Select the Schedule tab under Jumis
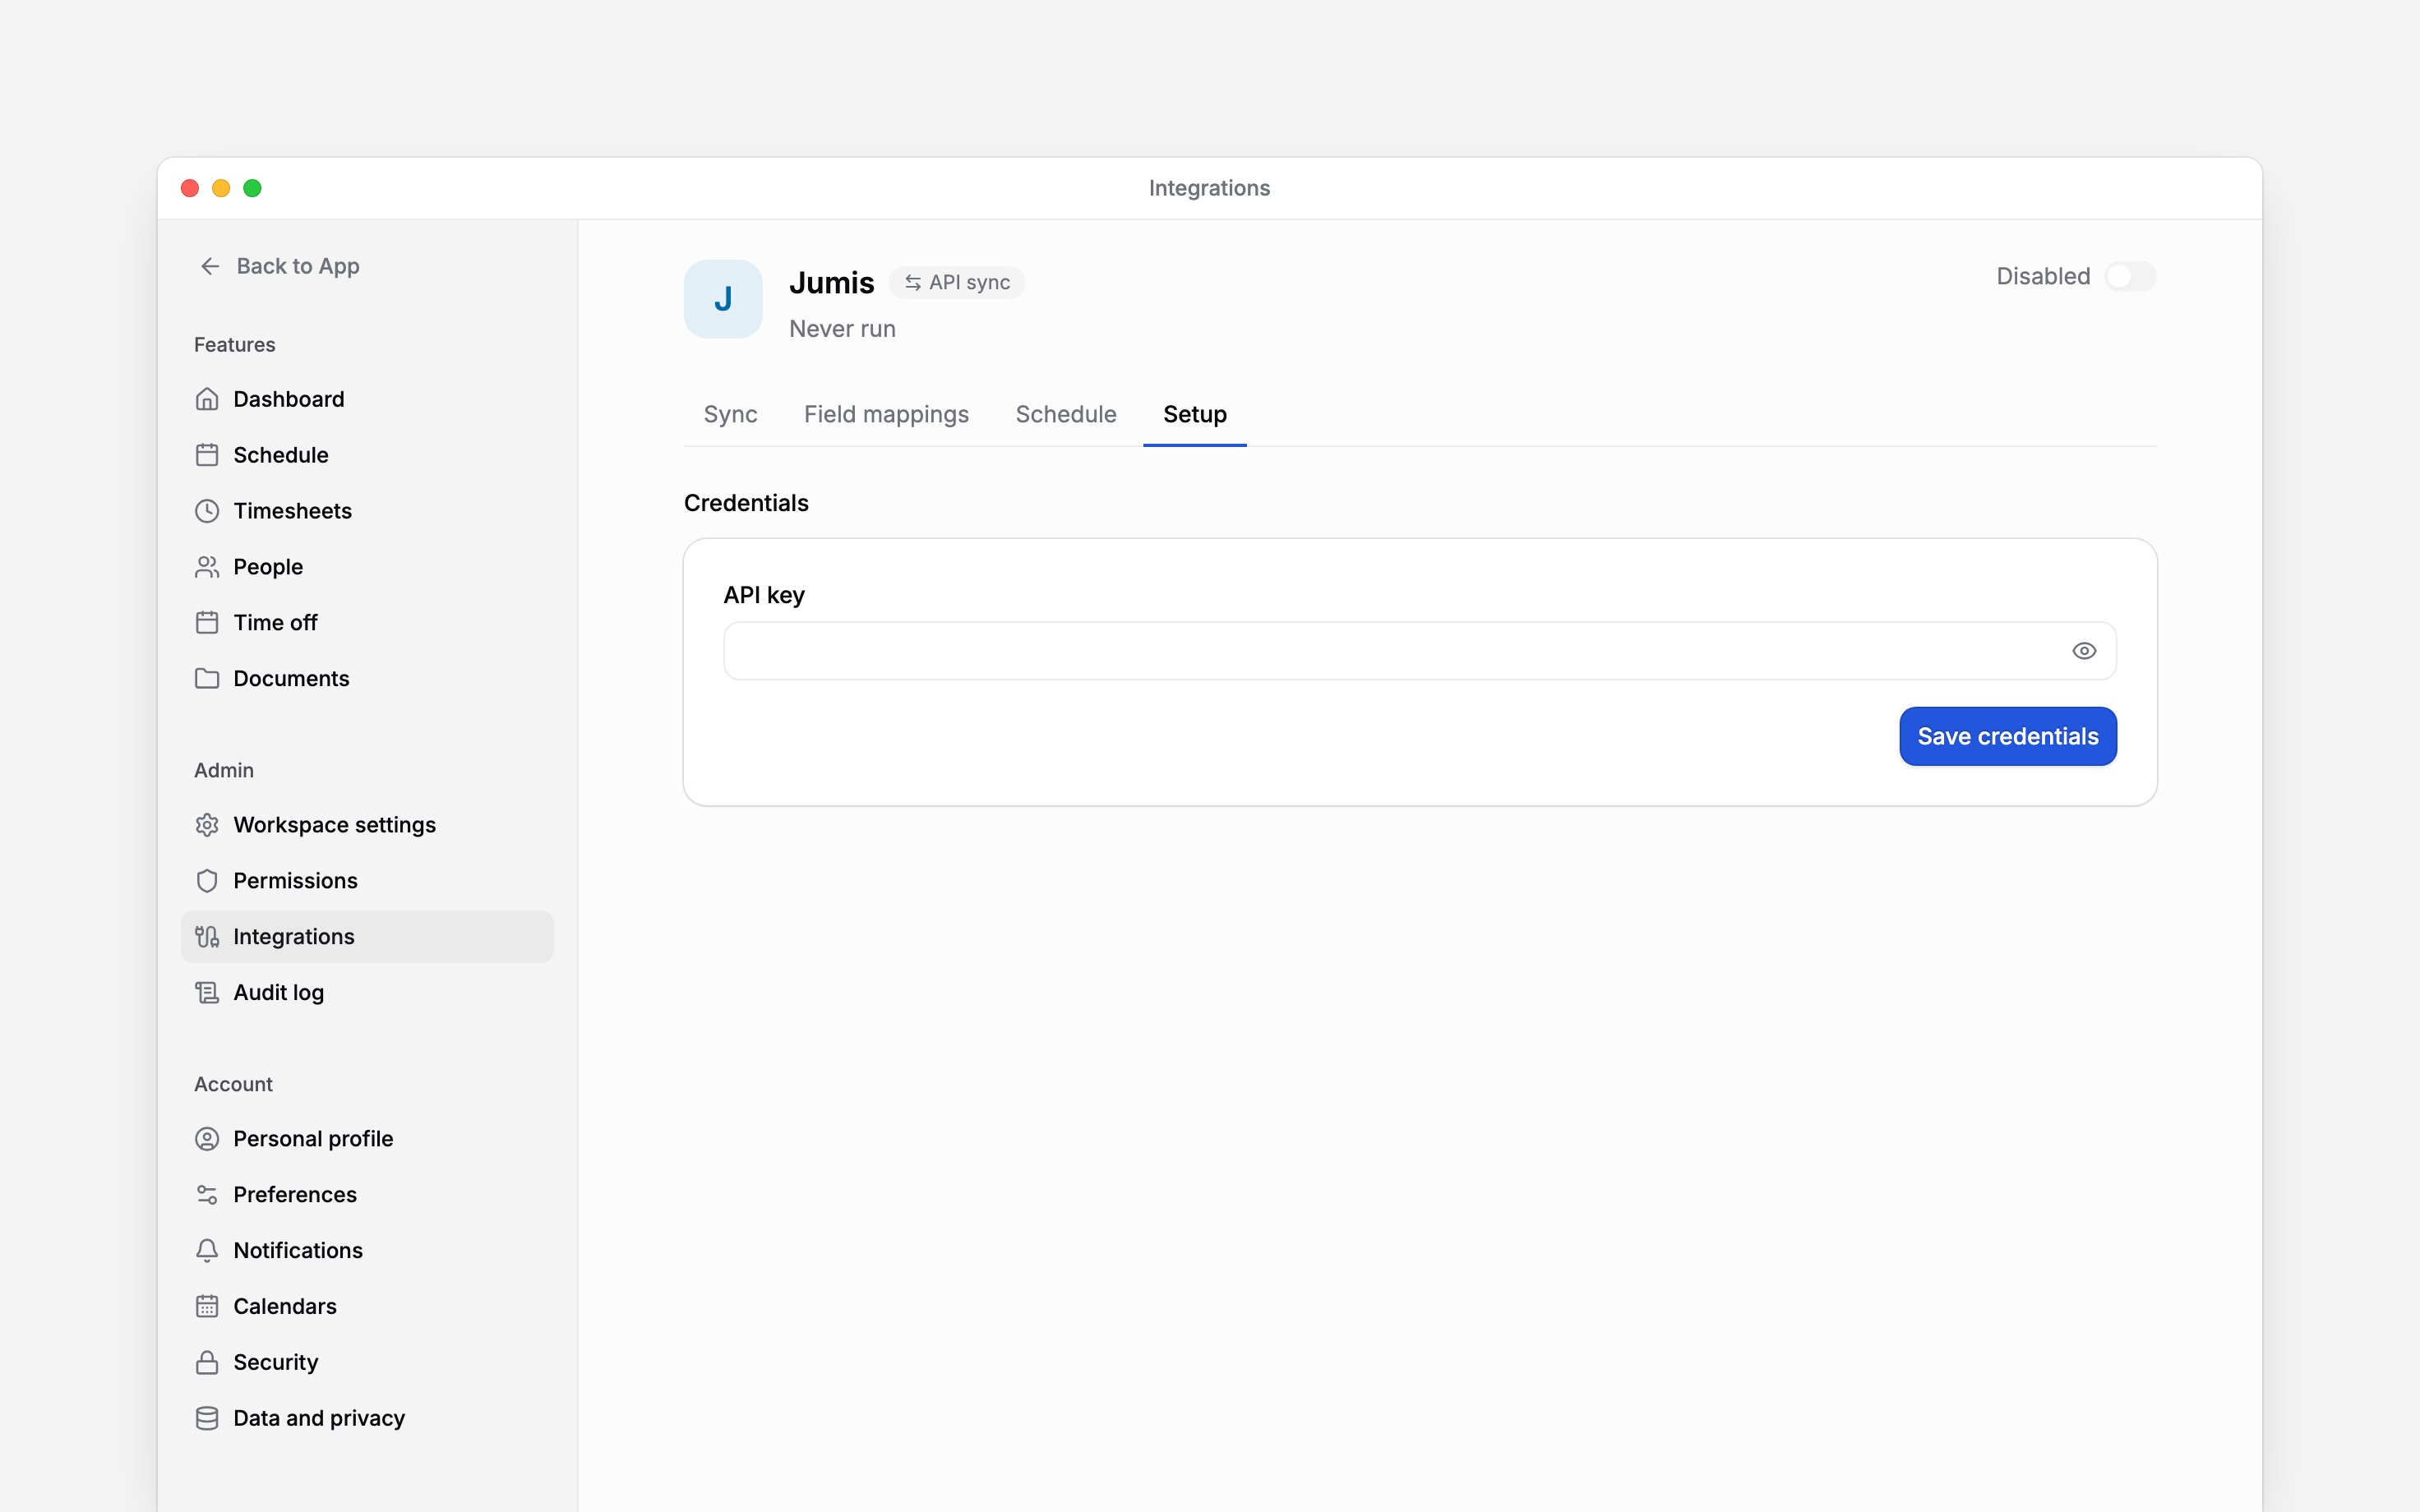 point(1066,414)
